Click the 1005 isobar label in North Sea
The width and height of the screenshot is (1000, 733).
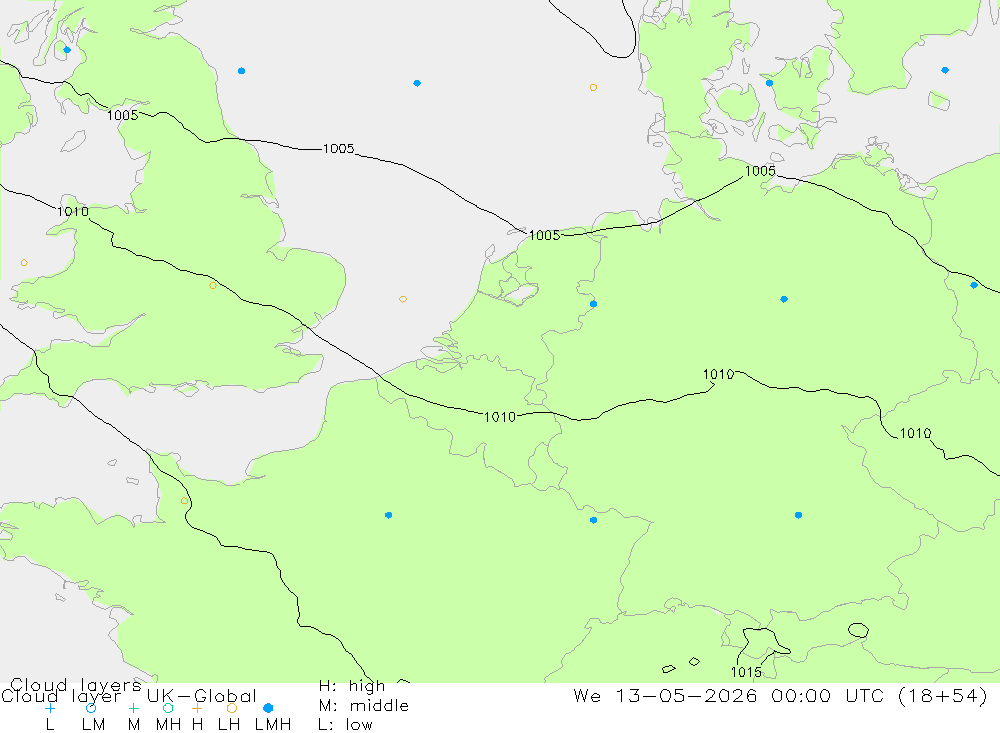pos(339,149)
